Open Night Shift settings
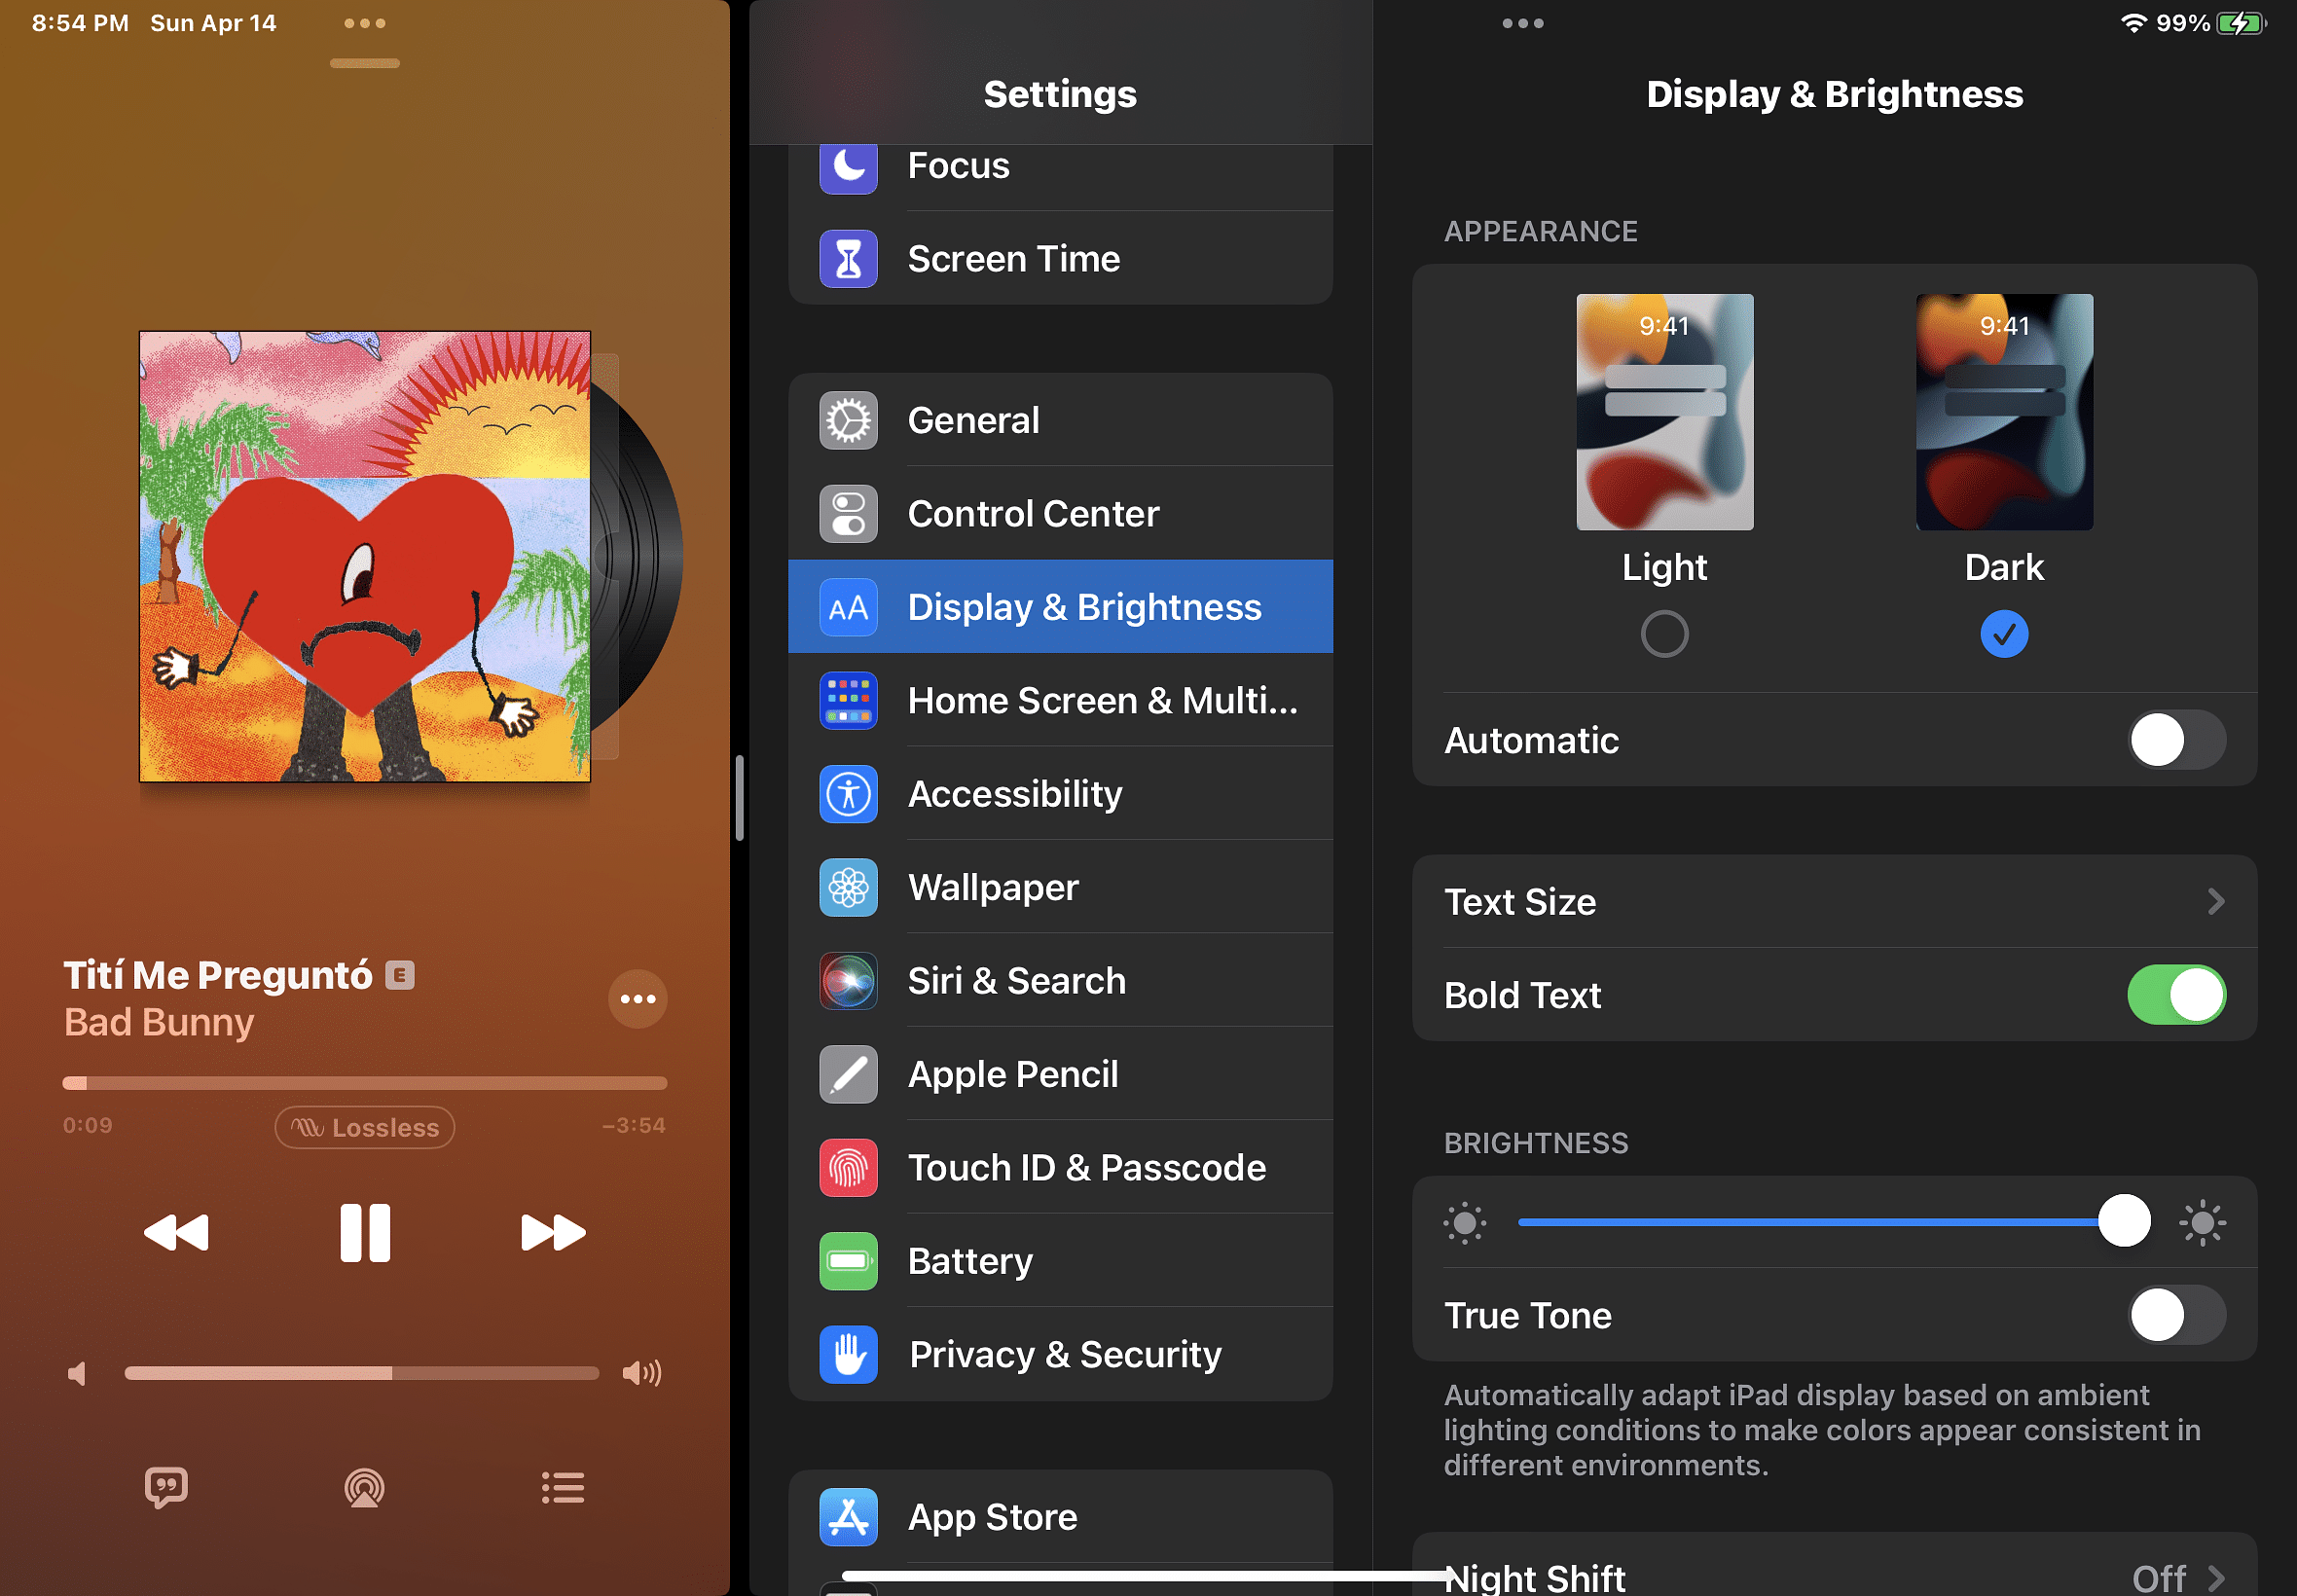 pos(1833,1577)
